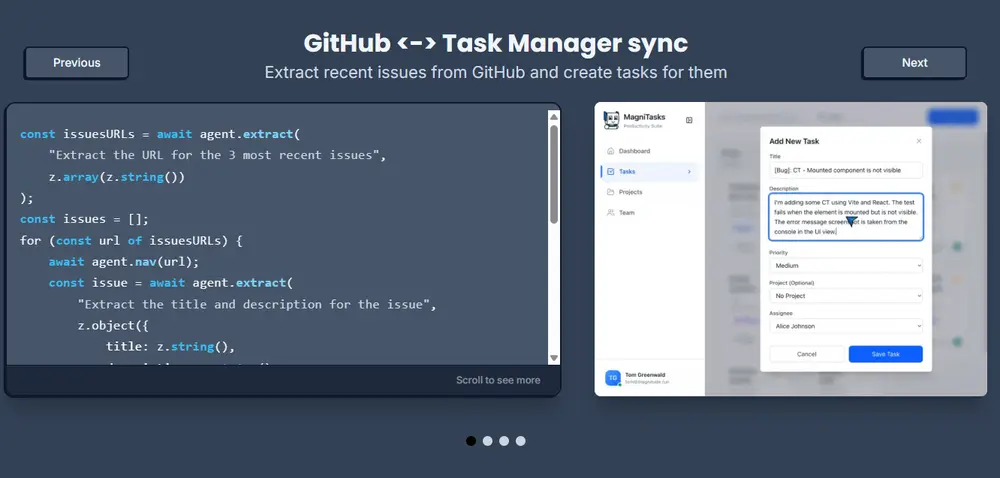Click the Tasks checklist icon in sidebar

[x=610, y=172]
